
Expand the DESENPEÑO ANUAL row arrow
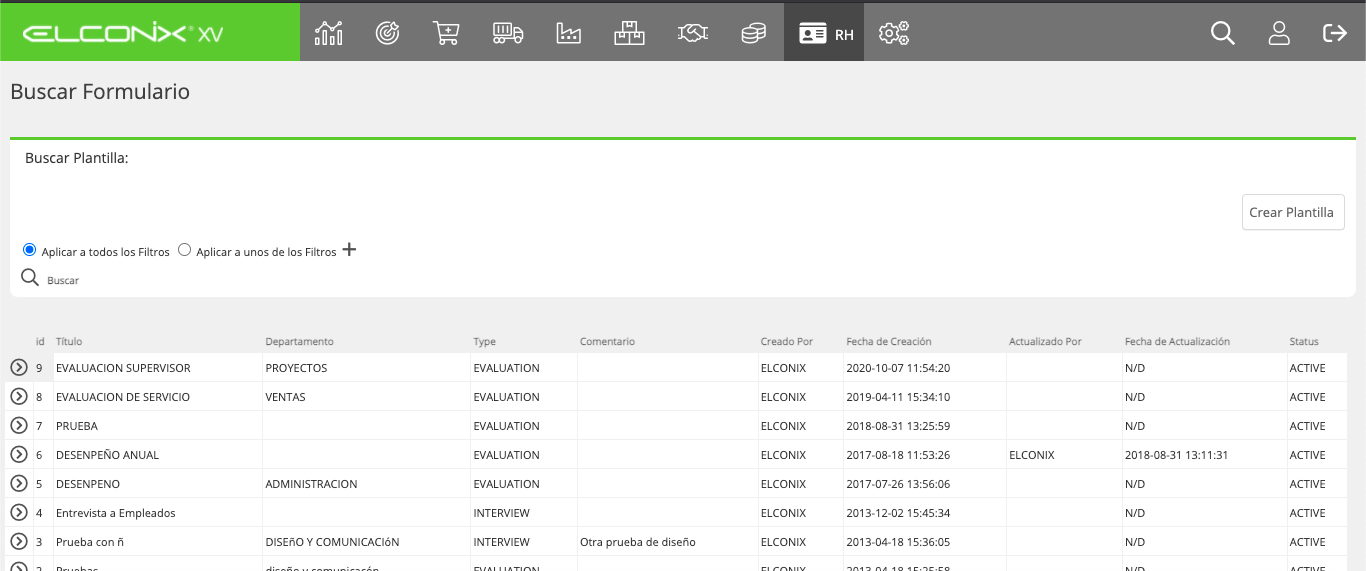(18, 454)
